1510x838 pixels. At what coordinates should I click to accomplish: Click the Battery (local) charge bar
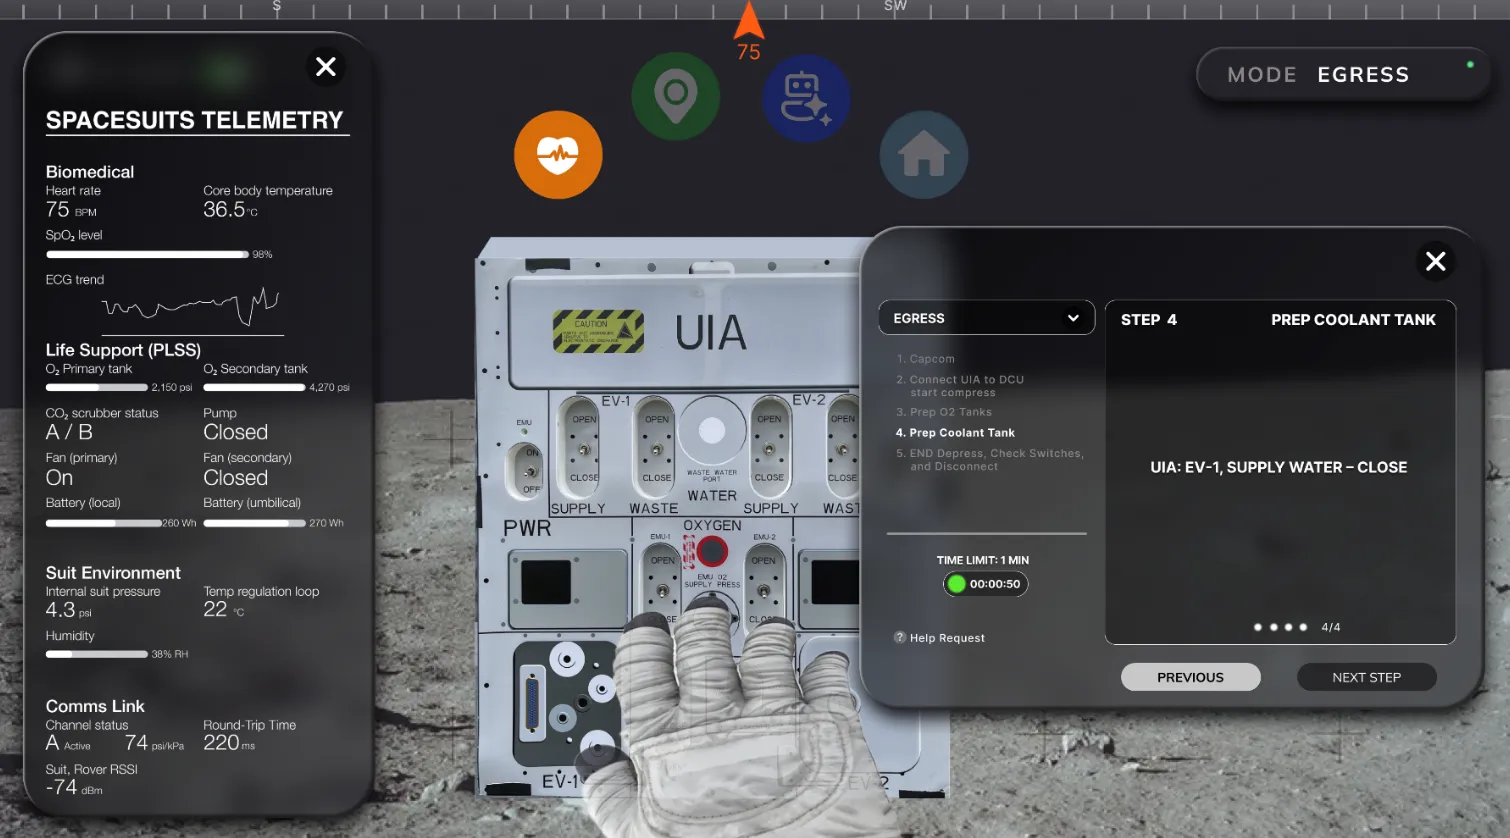pos(104,523)
